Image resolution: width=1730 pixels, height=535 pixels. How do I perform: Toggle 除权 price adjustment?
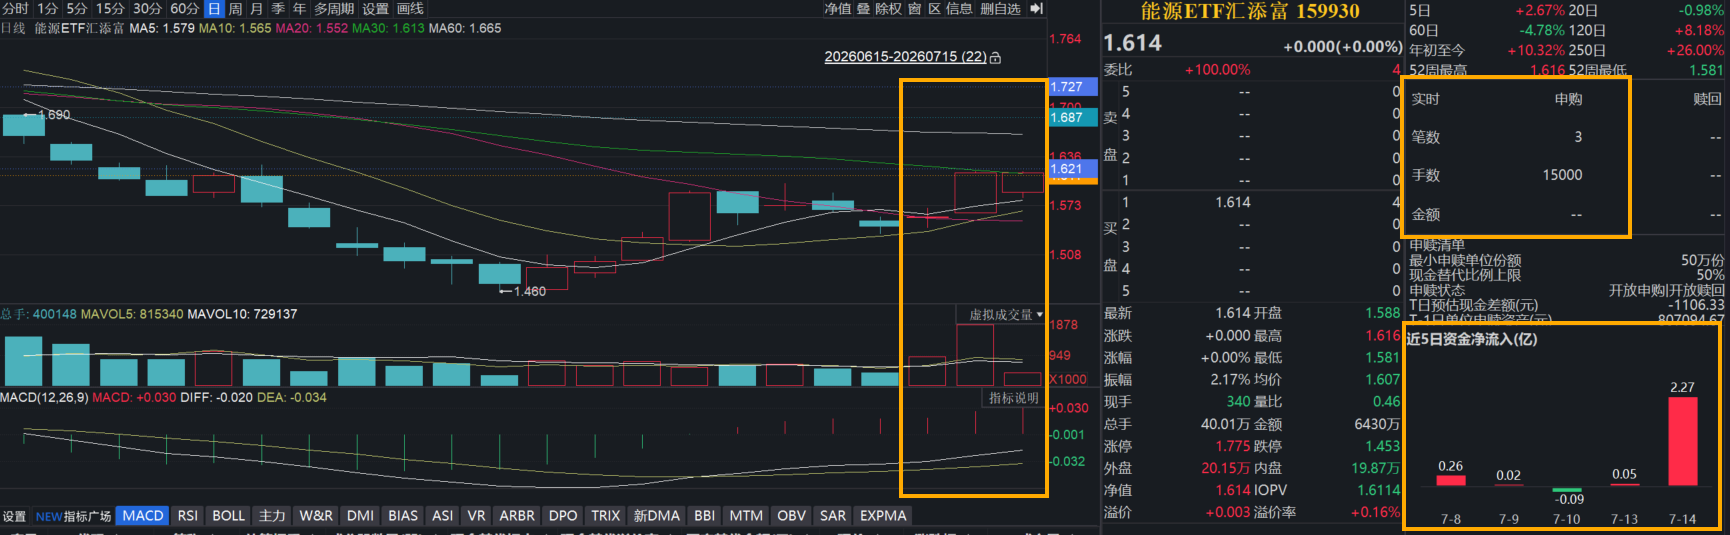[888, 9]
